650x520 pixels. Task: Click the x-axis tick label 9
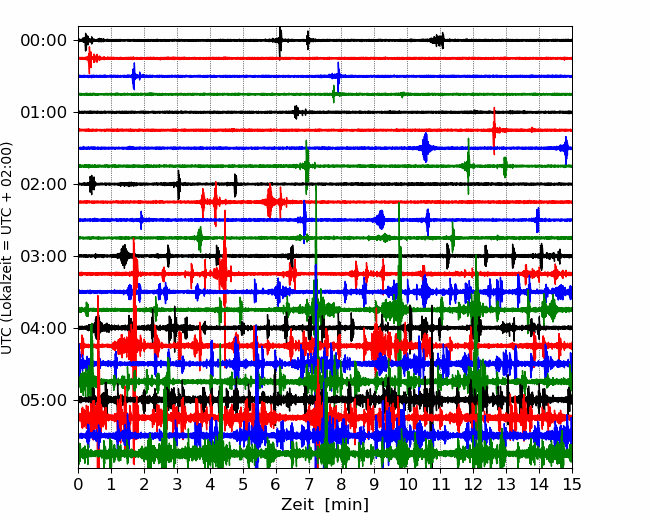375,484
